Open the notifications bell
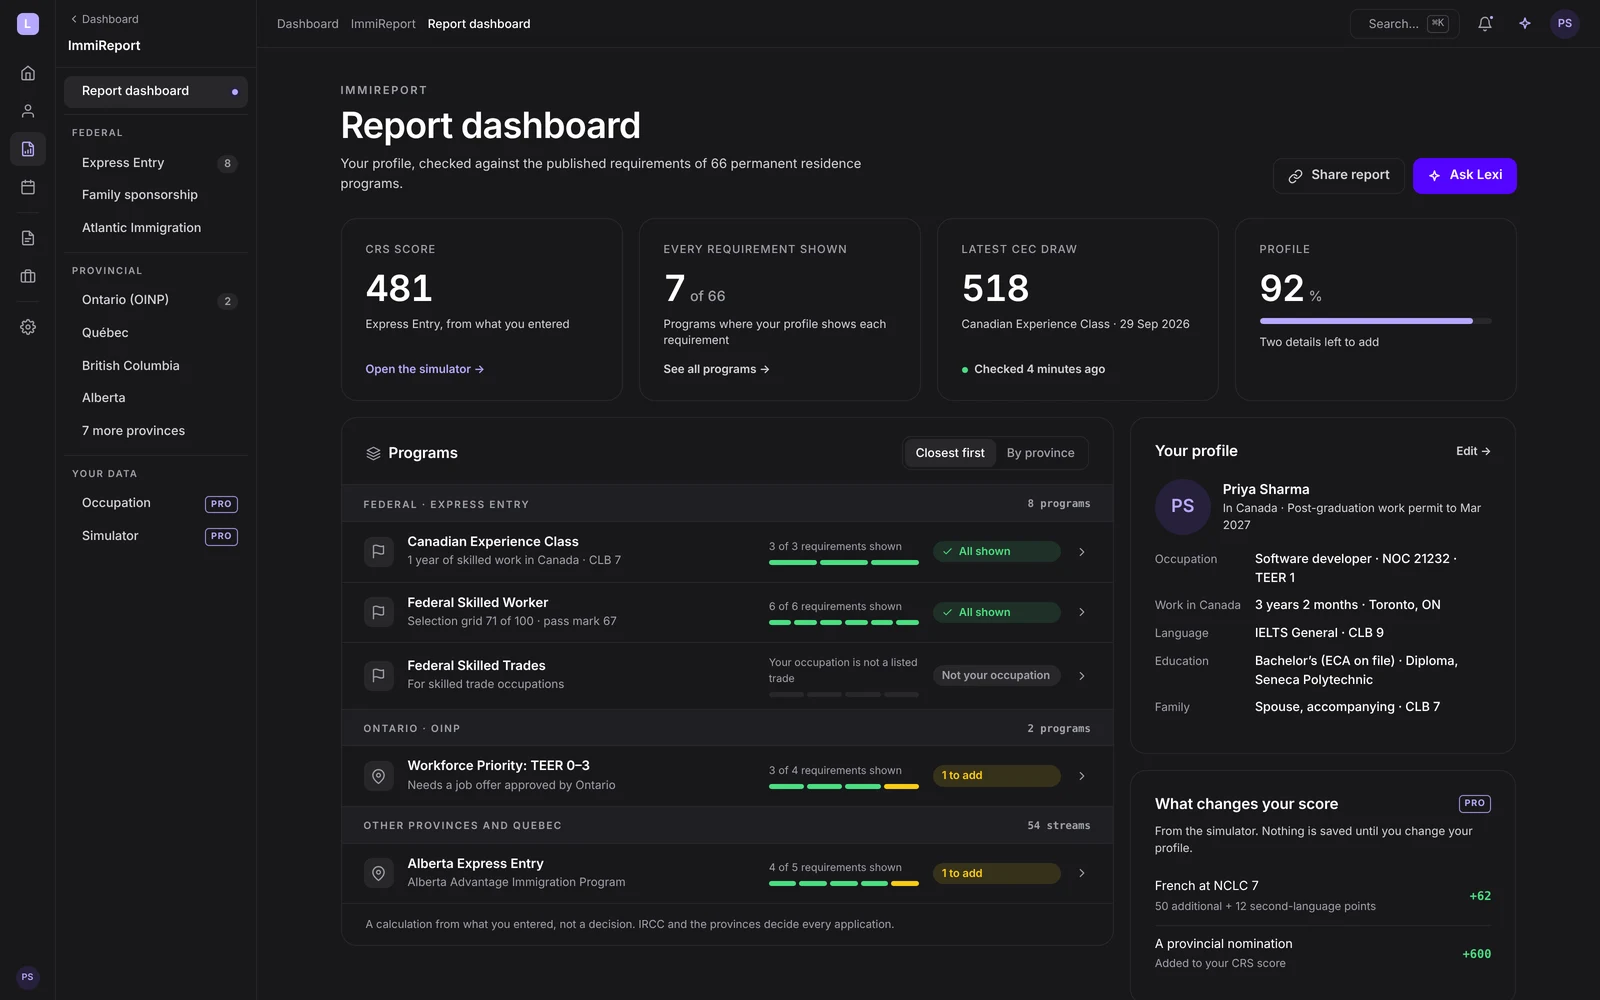This screenshot has height=1000, width=1600. pos(1485,24)
